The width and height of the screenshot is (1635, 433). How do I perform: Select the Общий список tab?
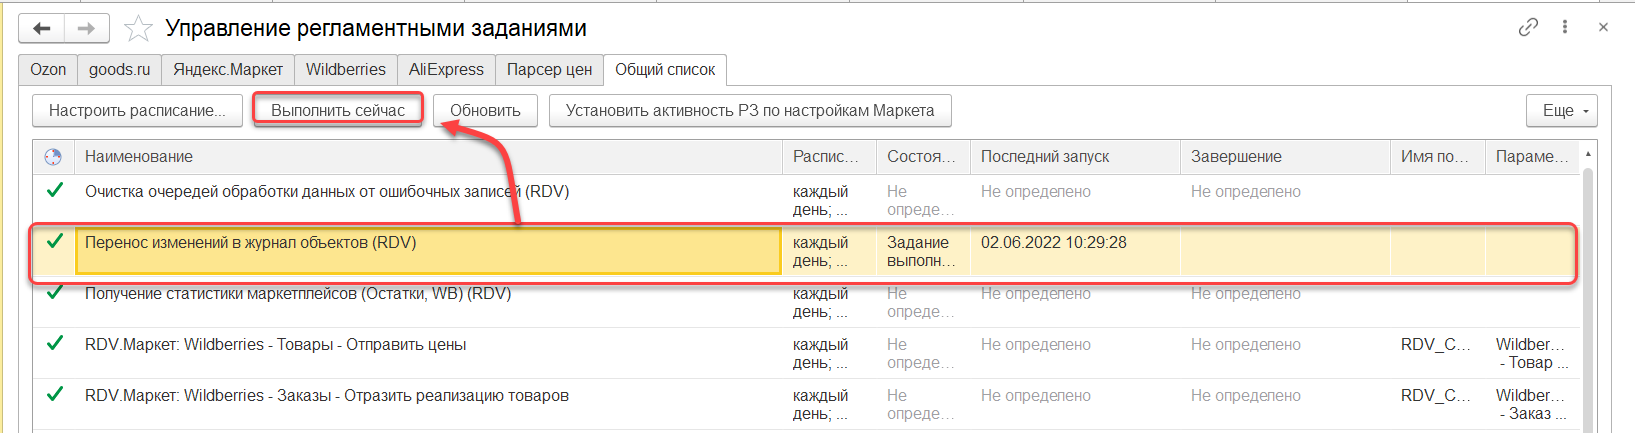pos(665,70)
